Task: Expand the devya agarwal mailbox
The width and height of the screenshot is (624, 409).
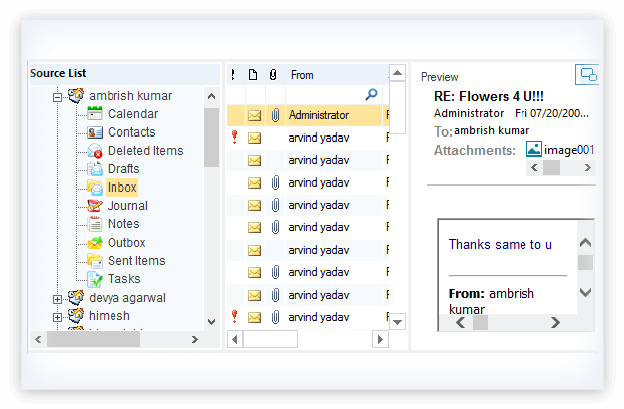Action: (x=58, y=298)
